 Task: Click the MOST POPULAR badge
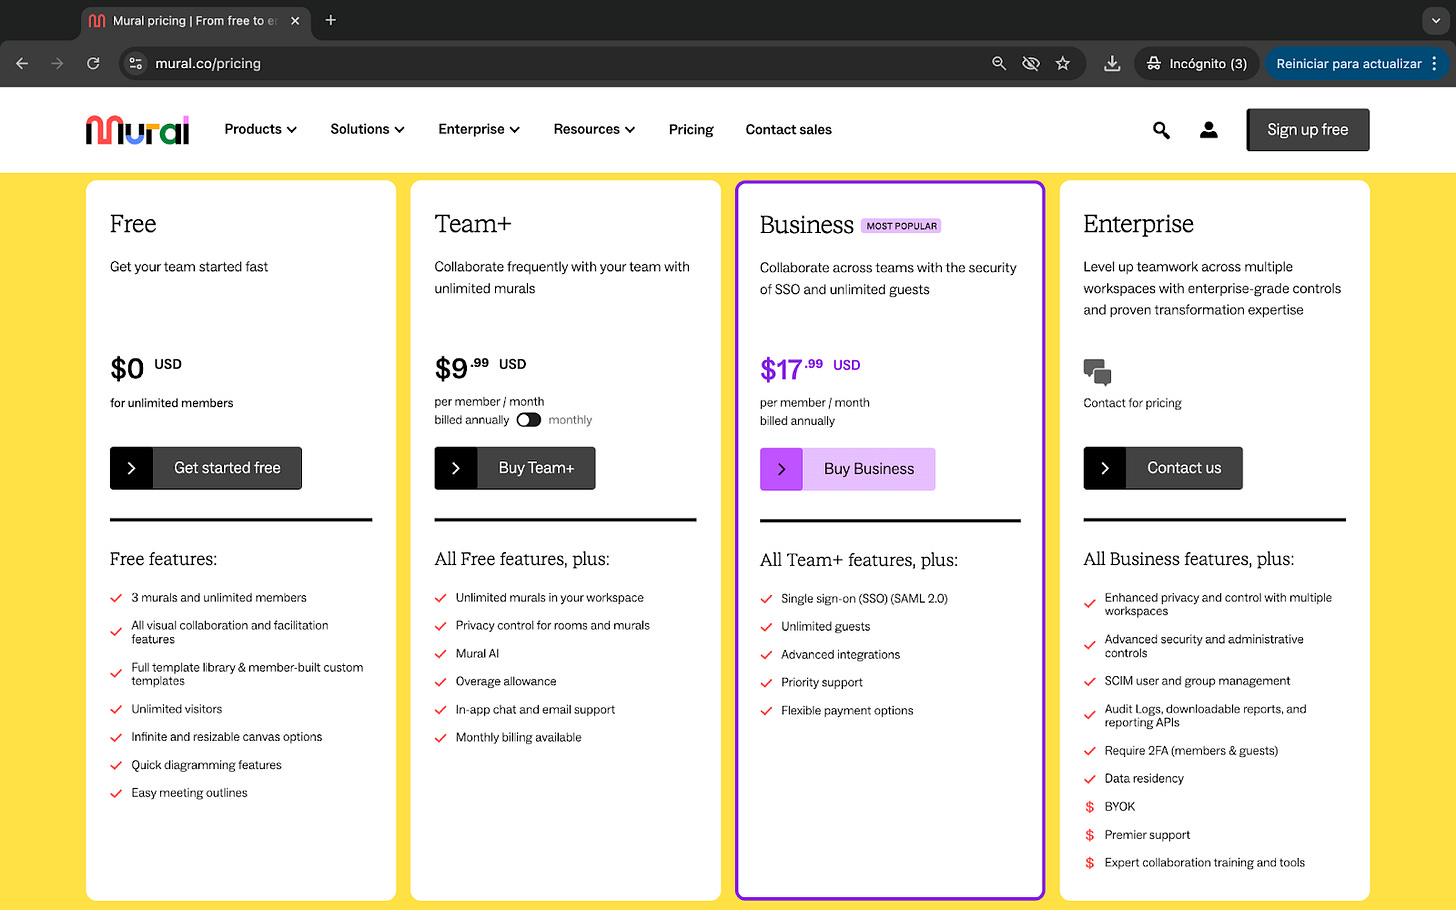901,226
